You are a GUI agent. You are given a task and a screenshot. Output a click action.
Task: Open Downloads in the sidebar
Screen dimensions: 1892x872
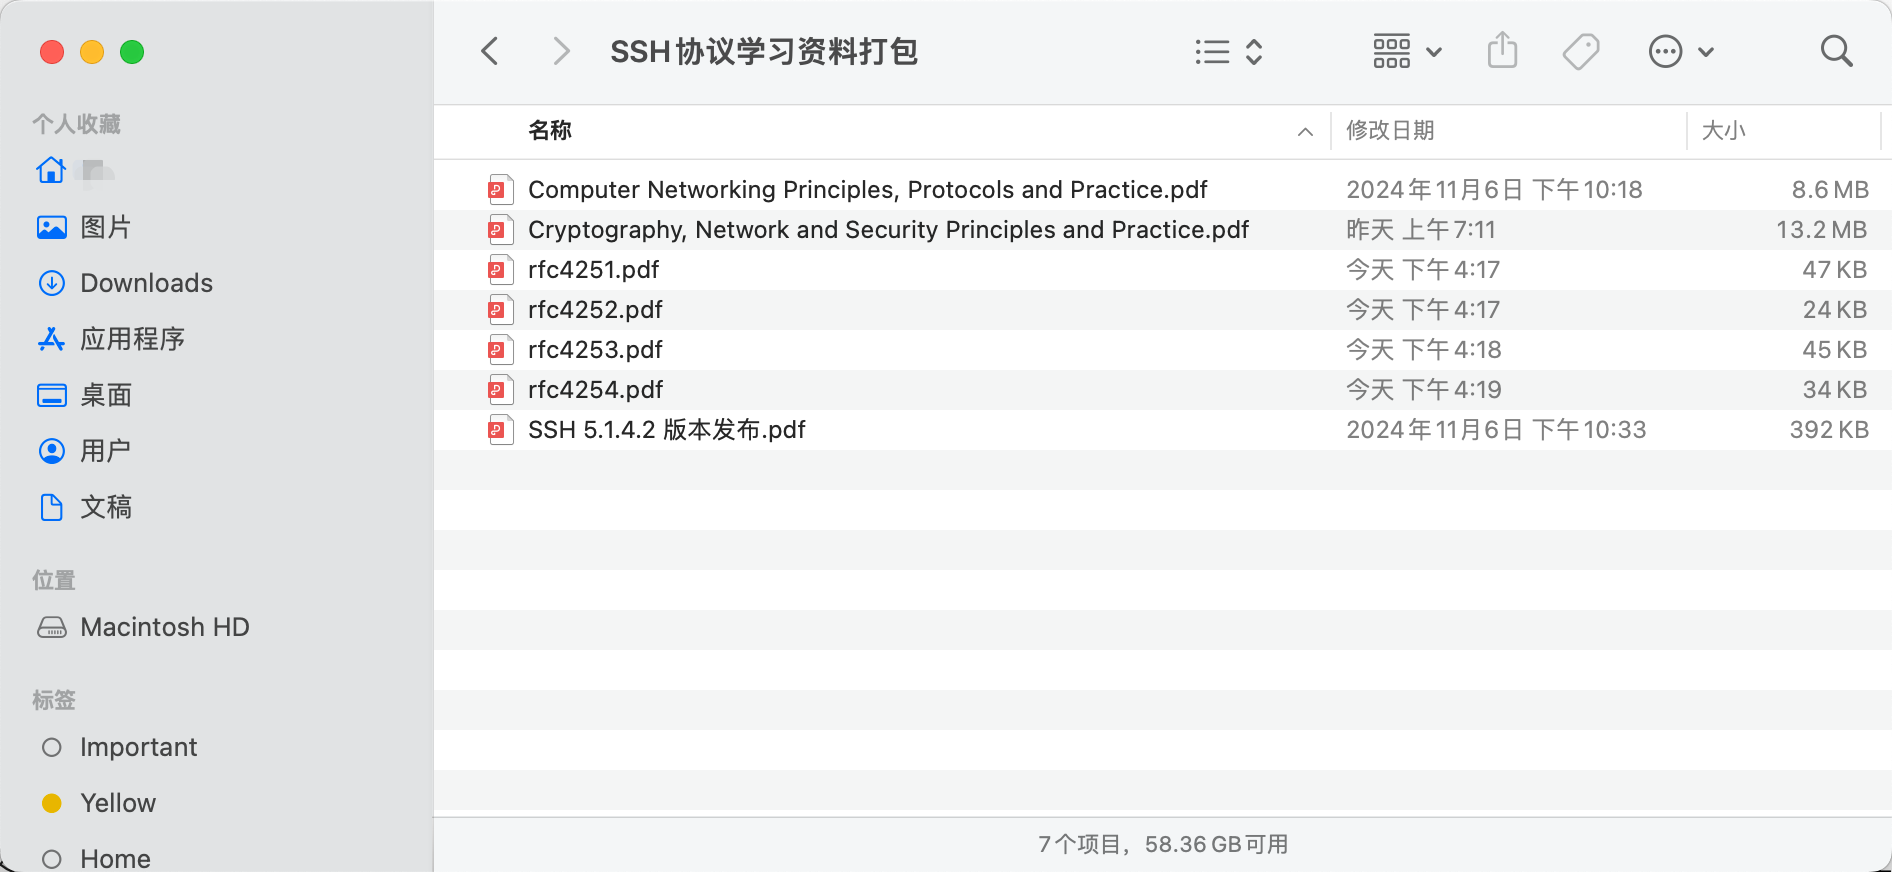[x=146, y=283]
